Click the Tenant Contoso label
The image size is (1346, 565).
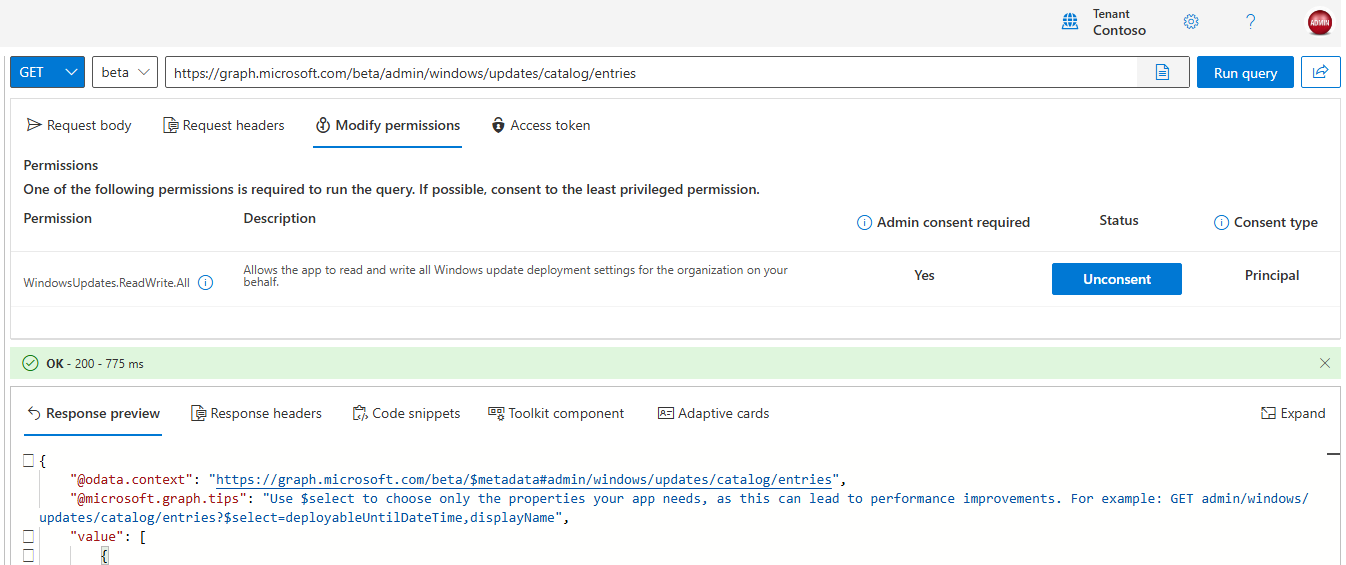coord(1119,22)
